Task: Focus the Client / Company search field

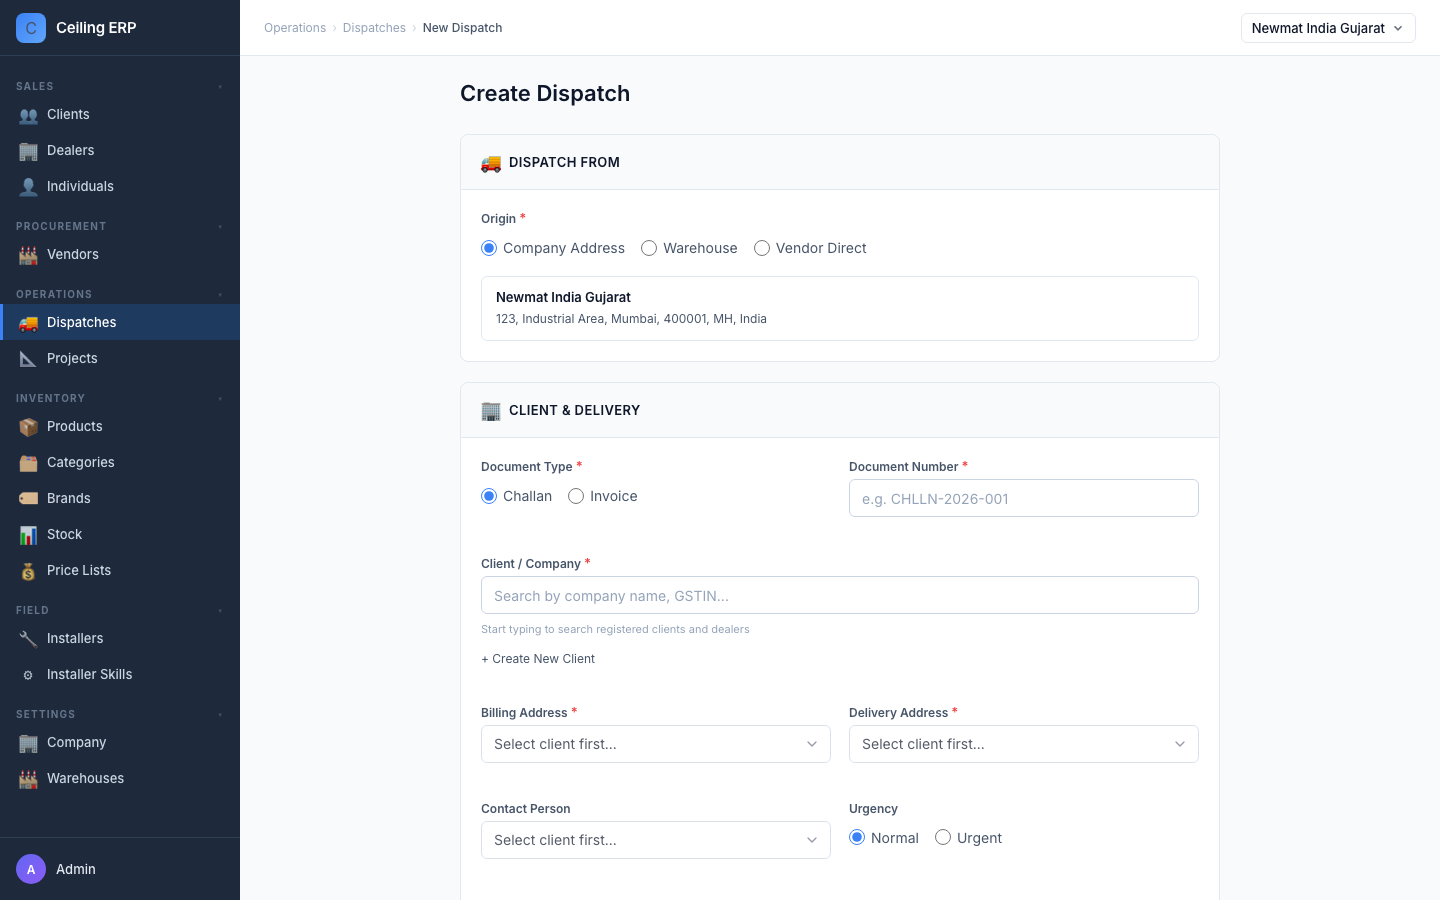Action: coord(840,595)
